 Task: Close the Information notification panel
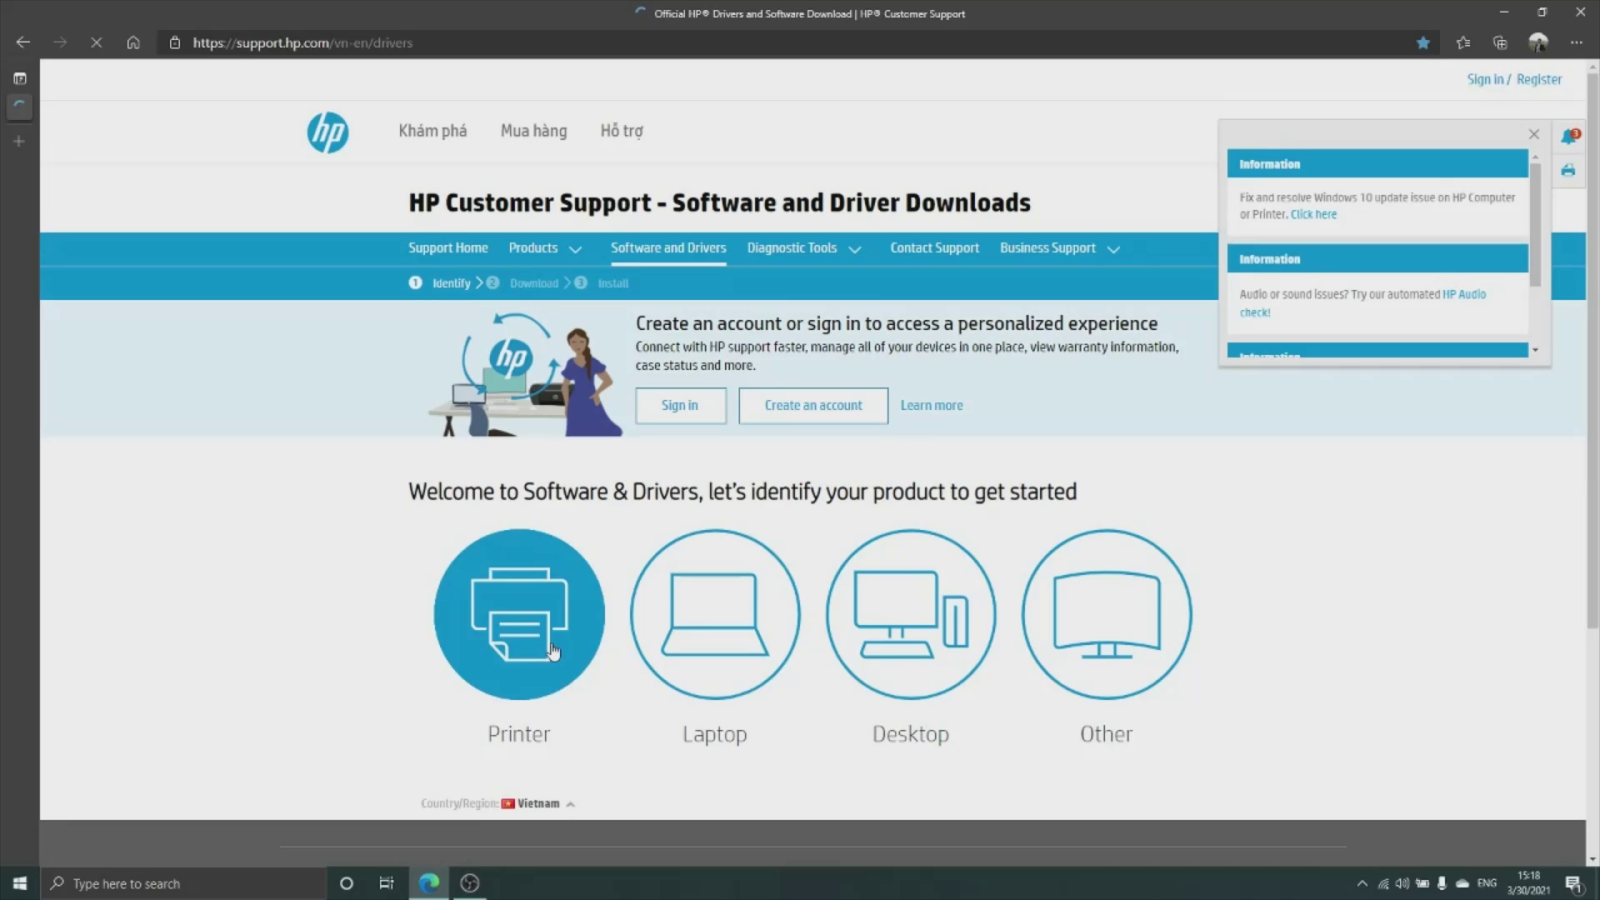tap(1534, 134)
